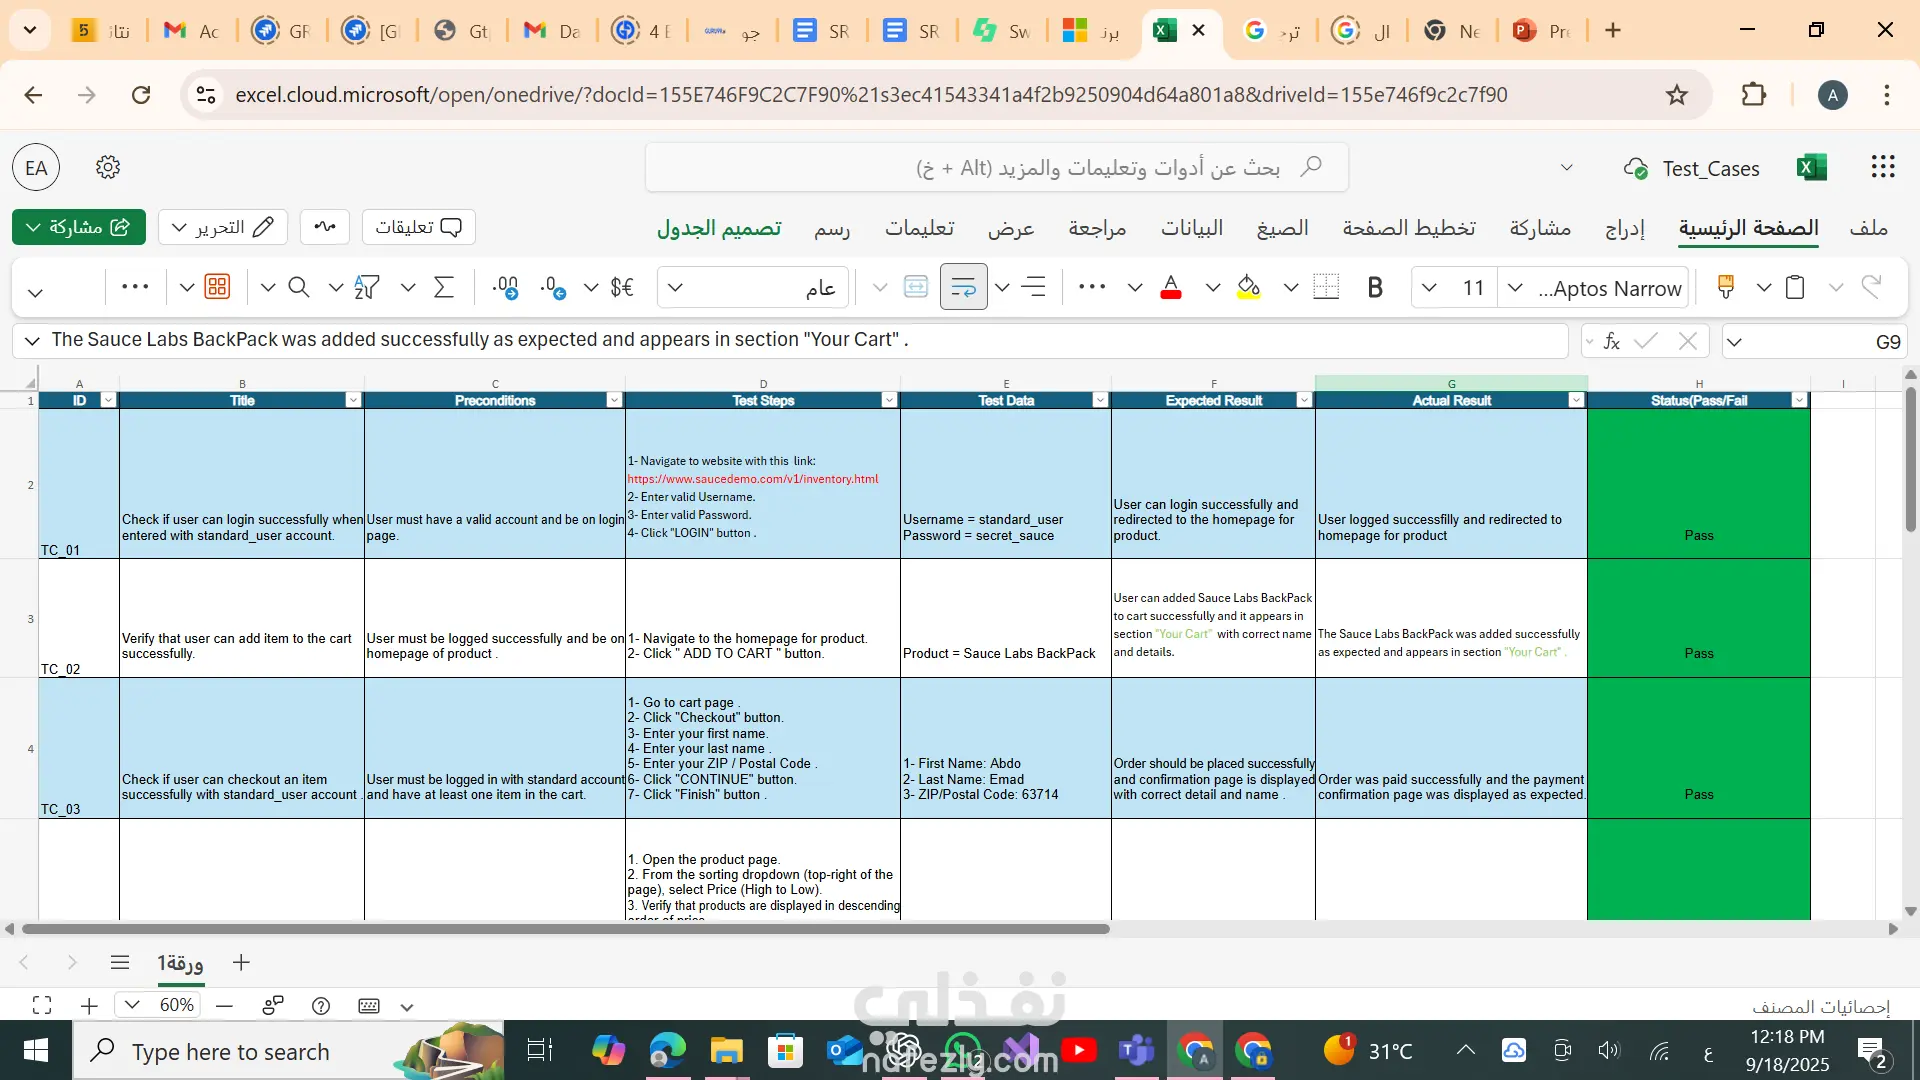Screen dimensions: 1920x1080
Task: Switch to the إدراج (Insert) tab
Action: click(x=1624, y=228)
